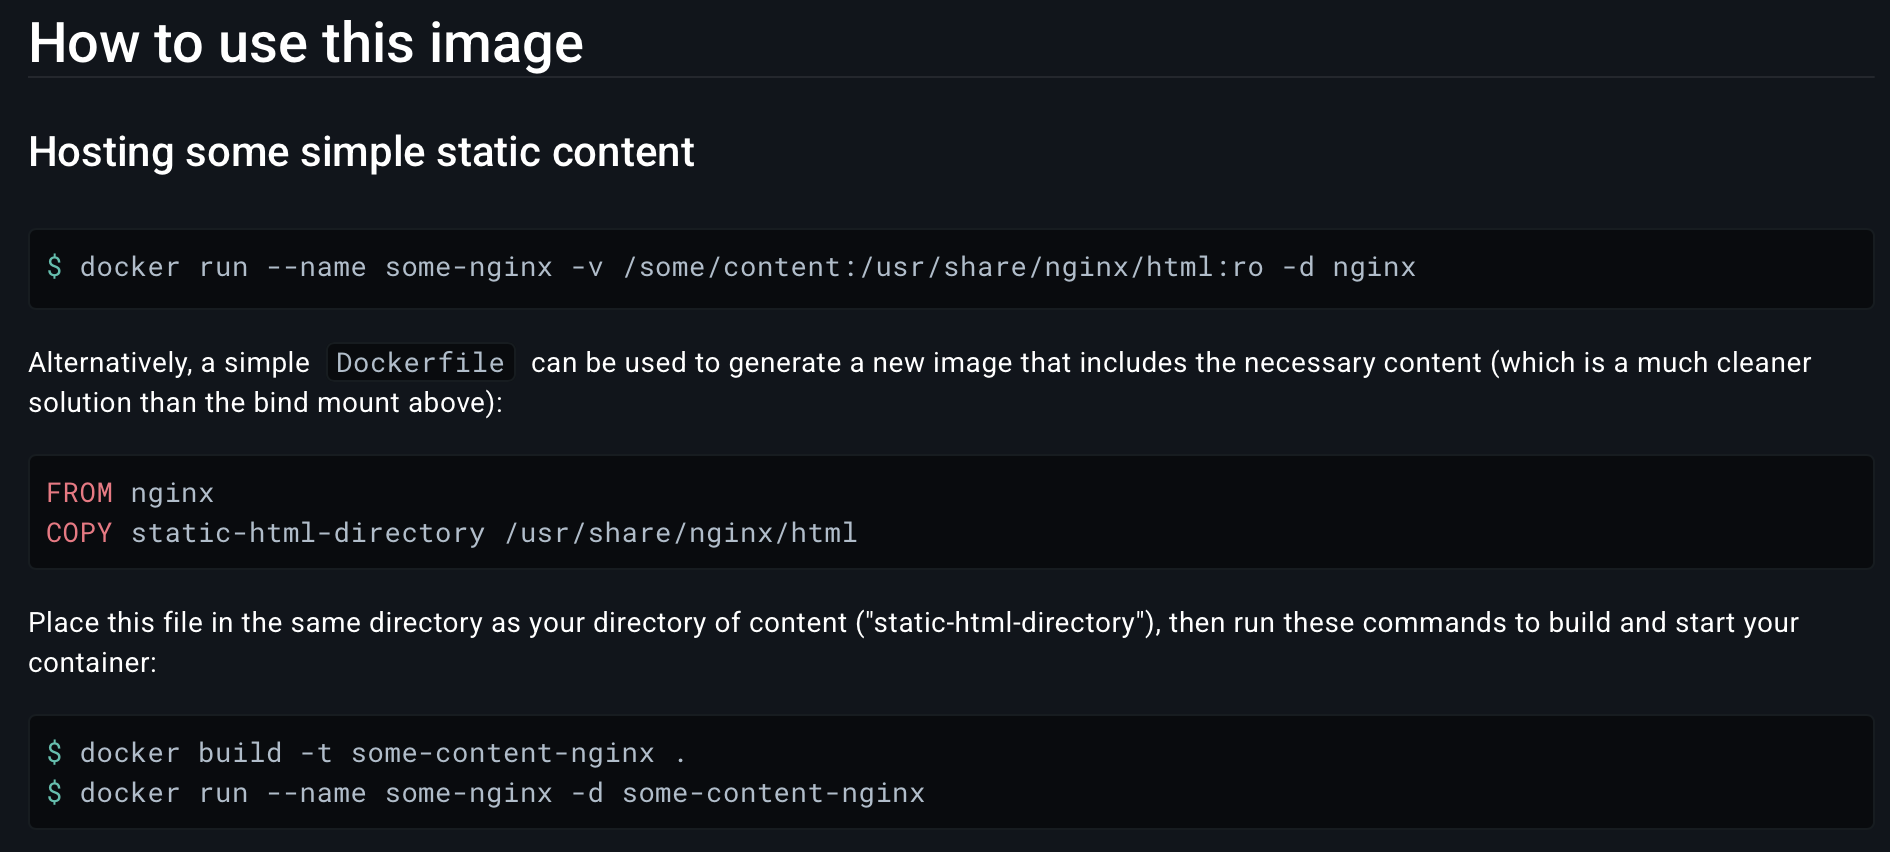The image size is (1890, 852).
Task: Click the -d flag in the last docker run line
Action: [587, 793]
